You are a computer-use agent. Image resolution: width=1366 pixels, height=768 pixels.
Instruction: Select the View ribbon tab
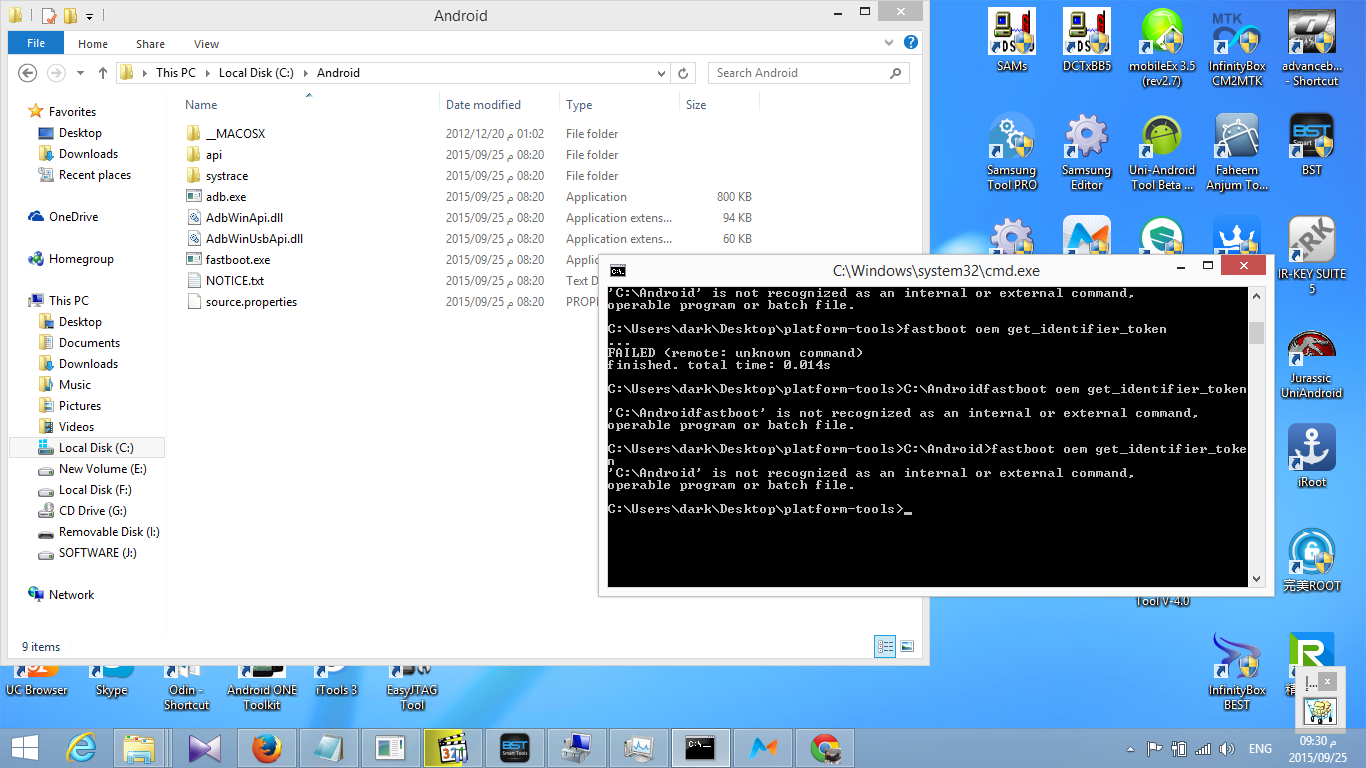tap(207, 44)
